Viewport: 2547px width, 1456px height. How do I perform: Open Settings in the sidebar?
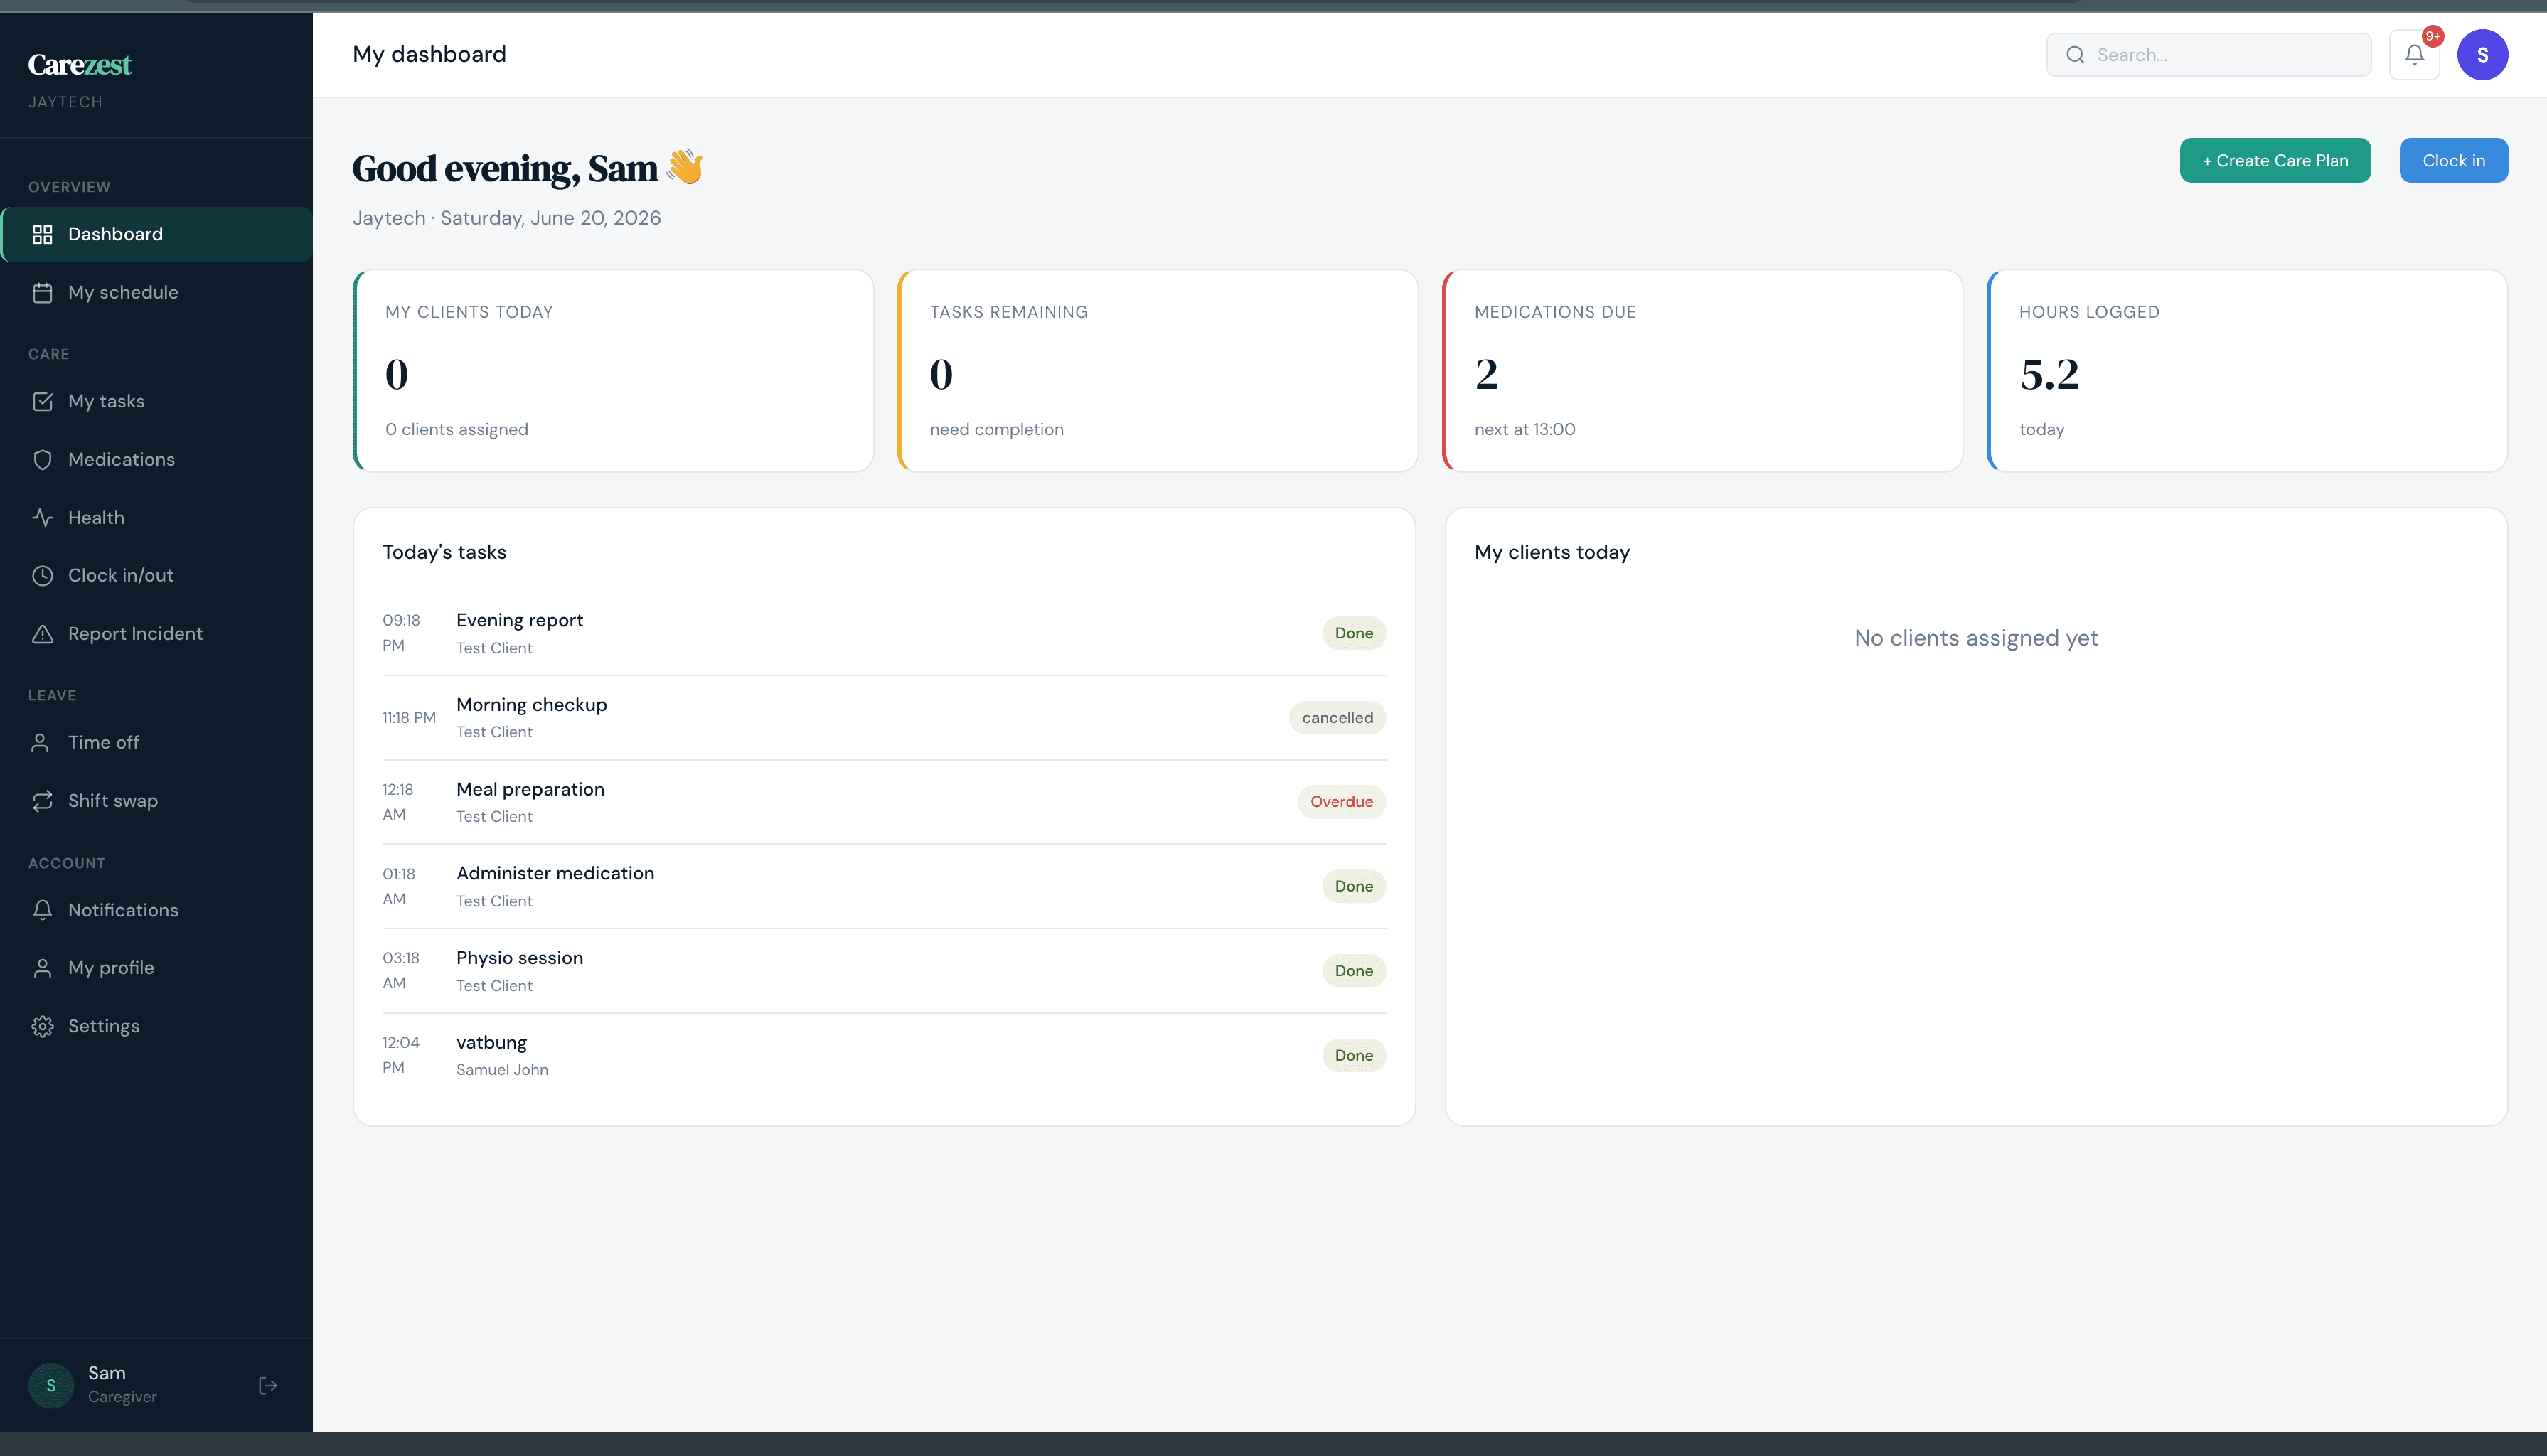[157, 1026]
